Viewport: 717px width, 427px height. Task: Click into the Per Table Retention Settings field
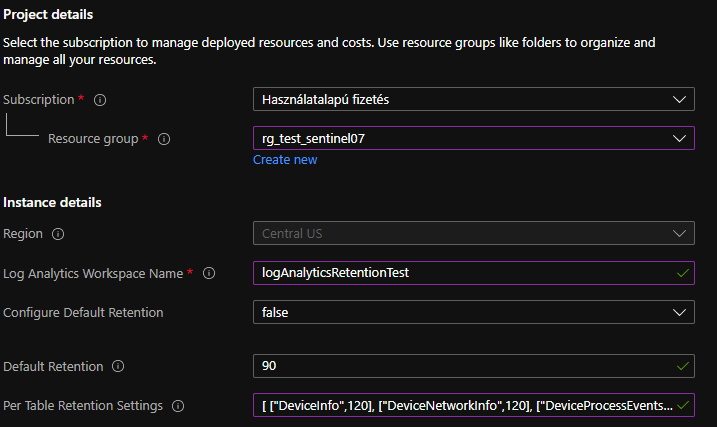click(460, 406)
